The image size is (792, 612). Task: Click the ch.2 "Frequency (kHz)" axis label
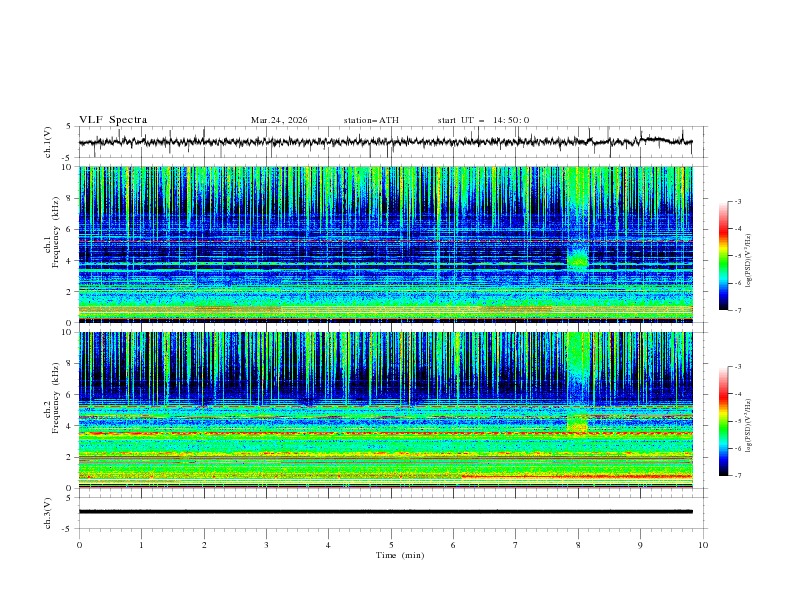coord(56,398)
